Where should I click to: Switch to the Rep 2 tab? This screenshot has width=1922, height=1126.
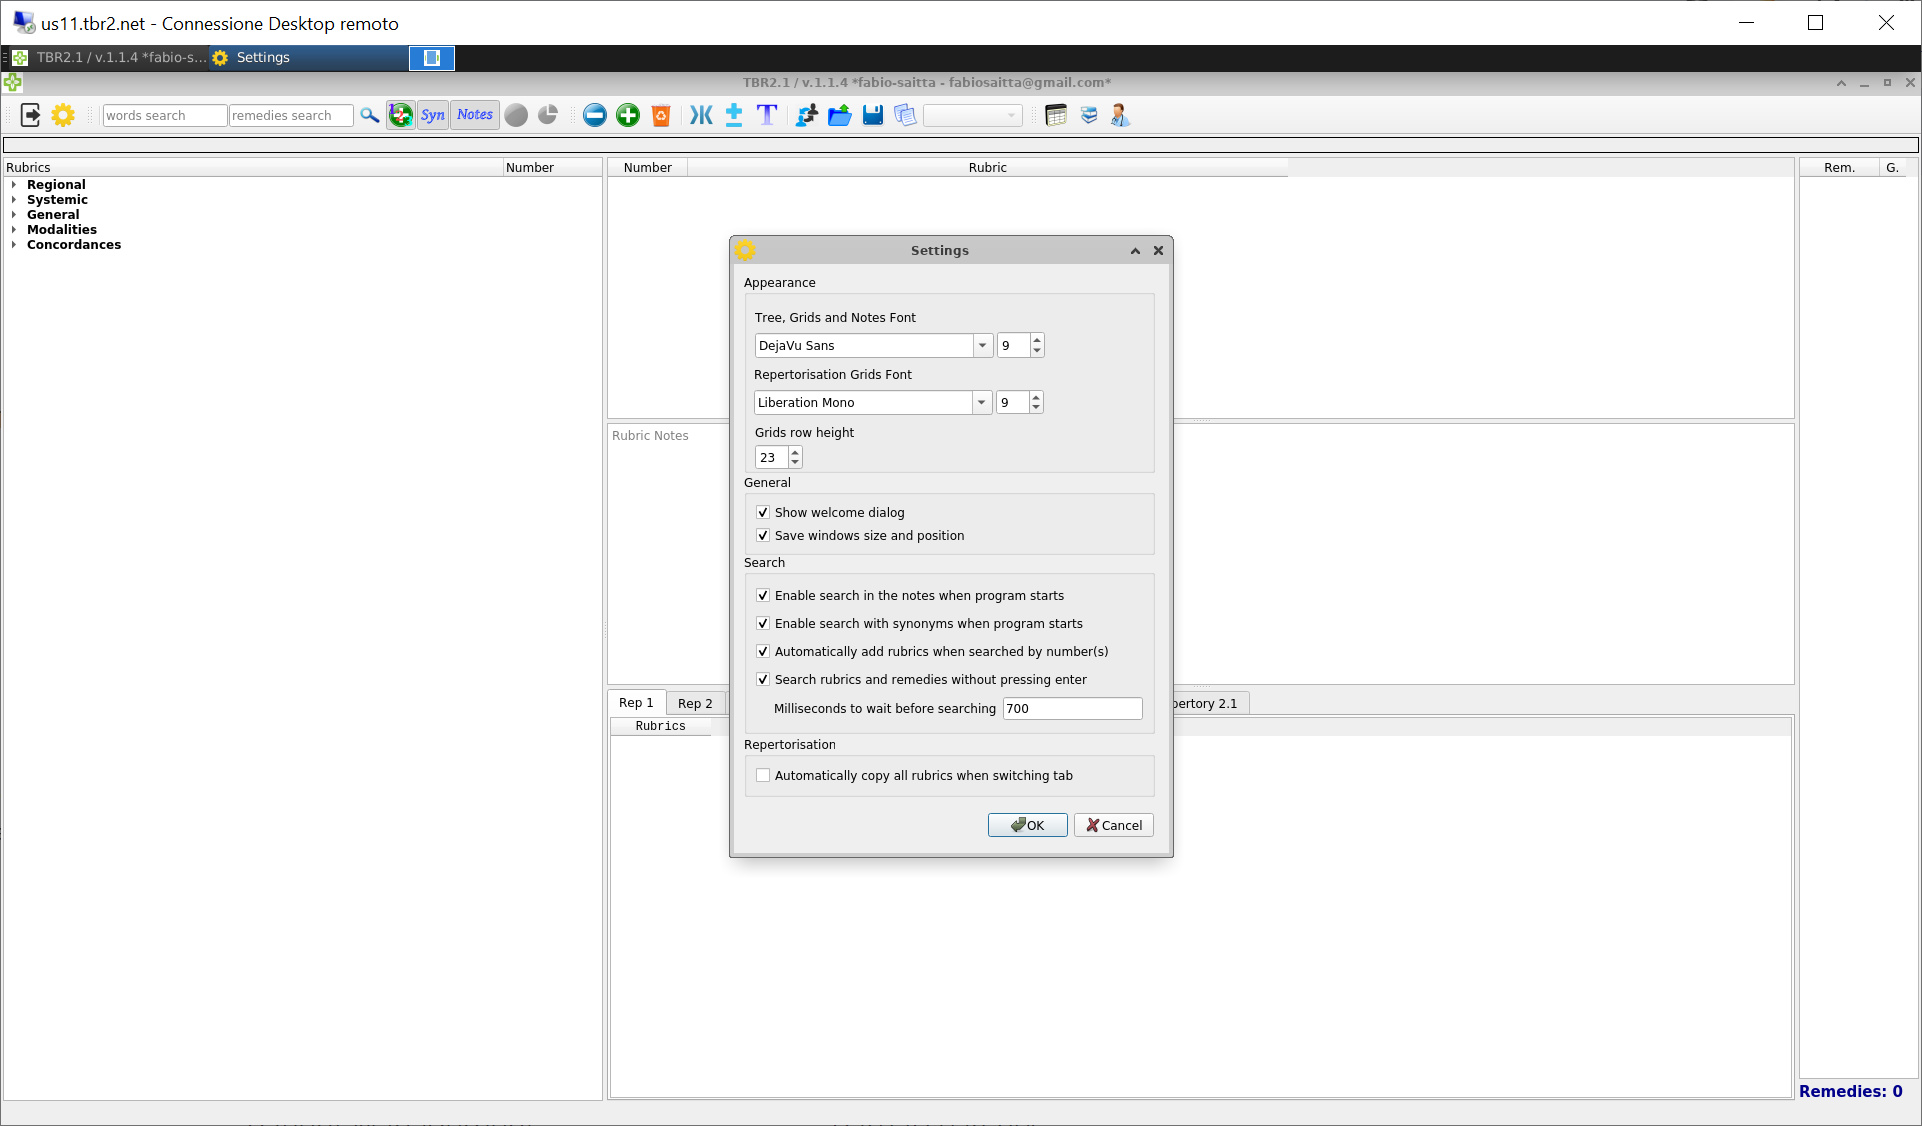[x=695, y=703]
